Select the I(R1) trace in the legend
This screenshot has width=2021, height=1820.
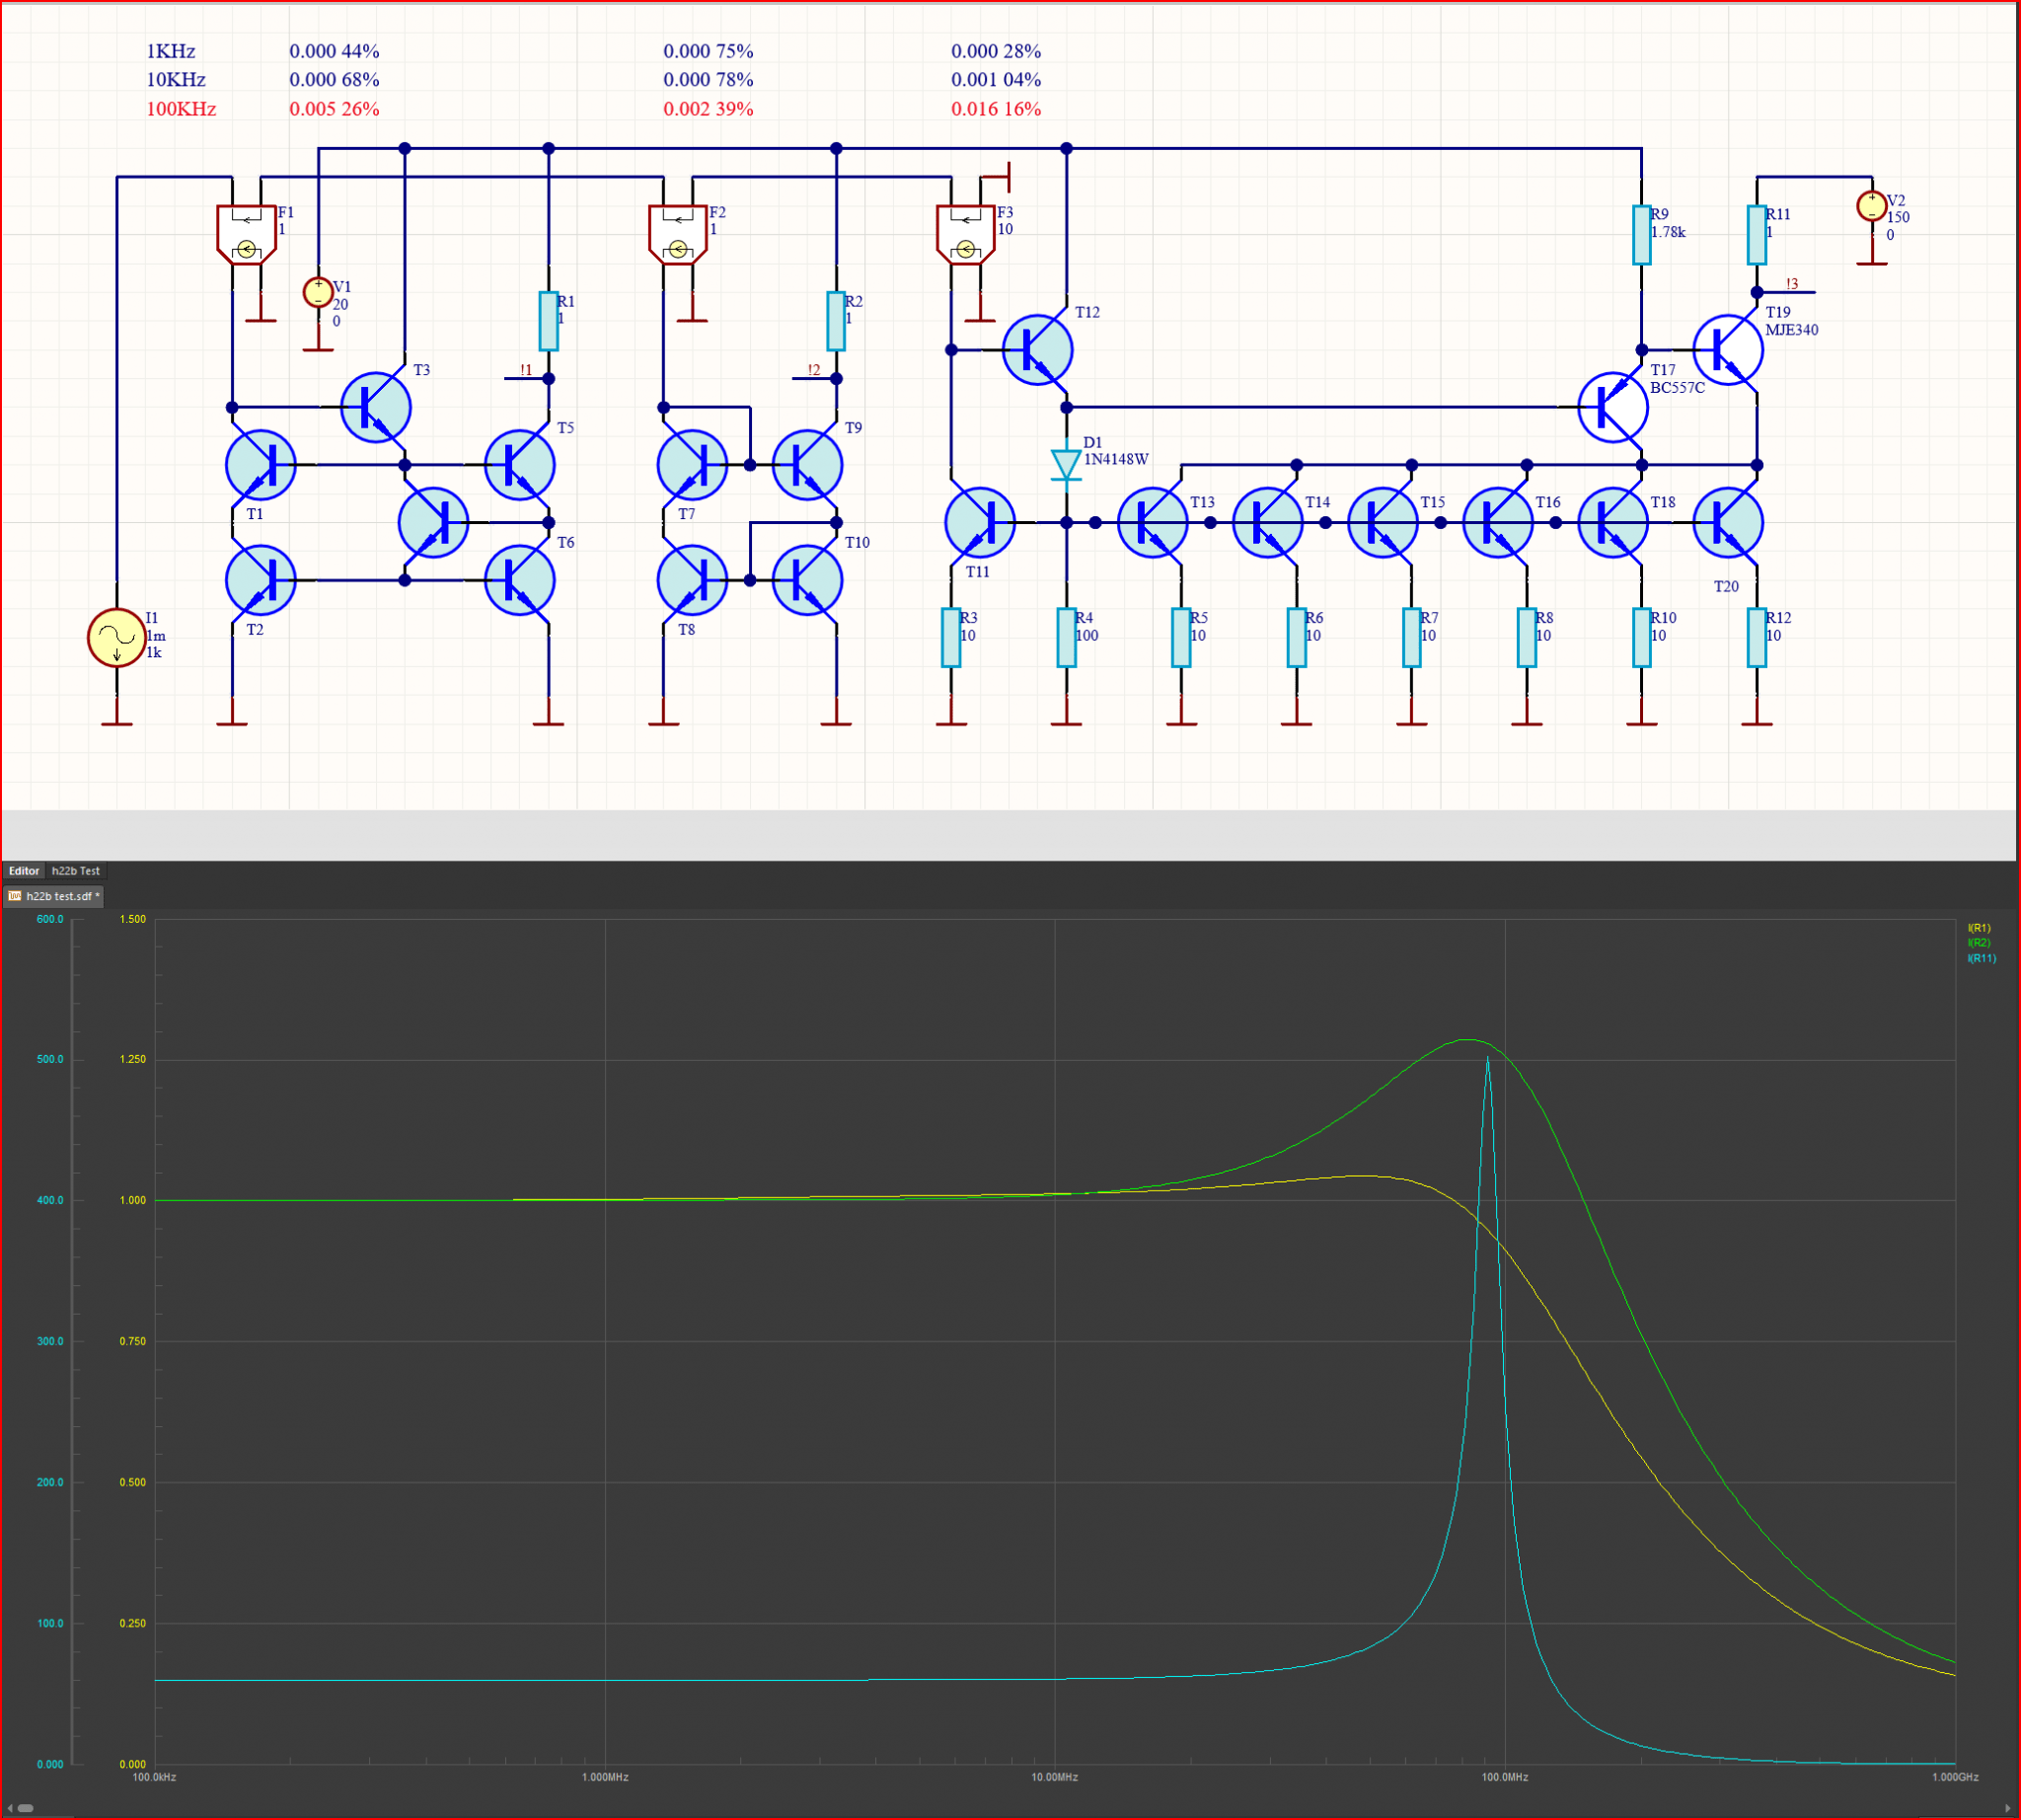(x=1978, y=928)
